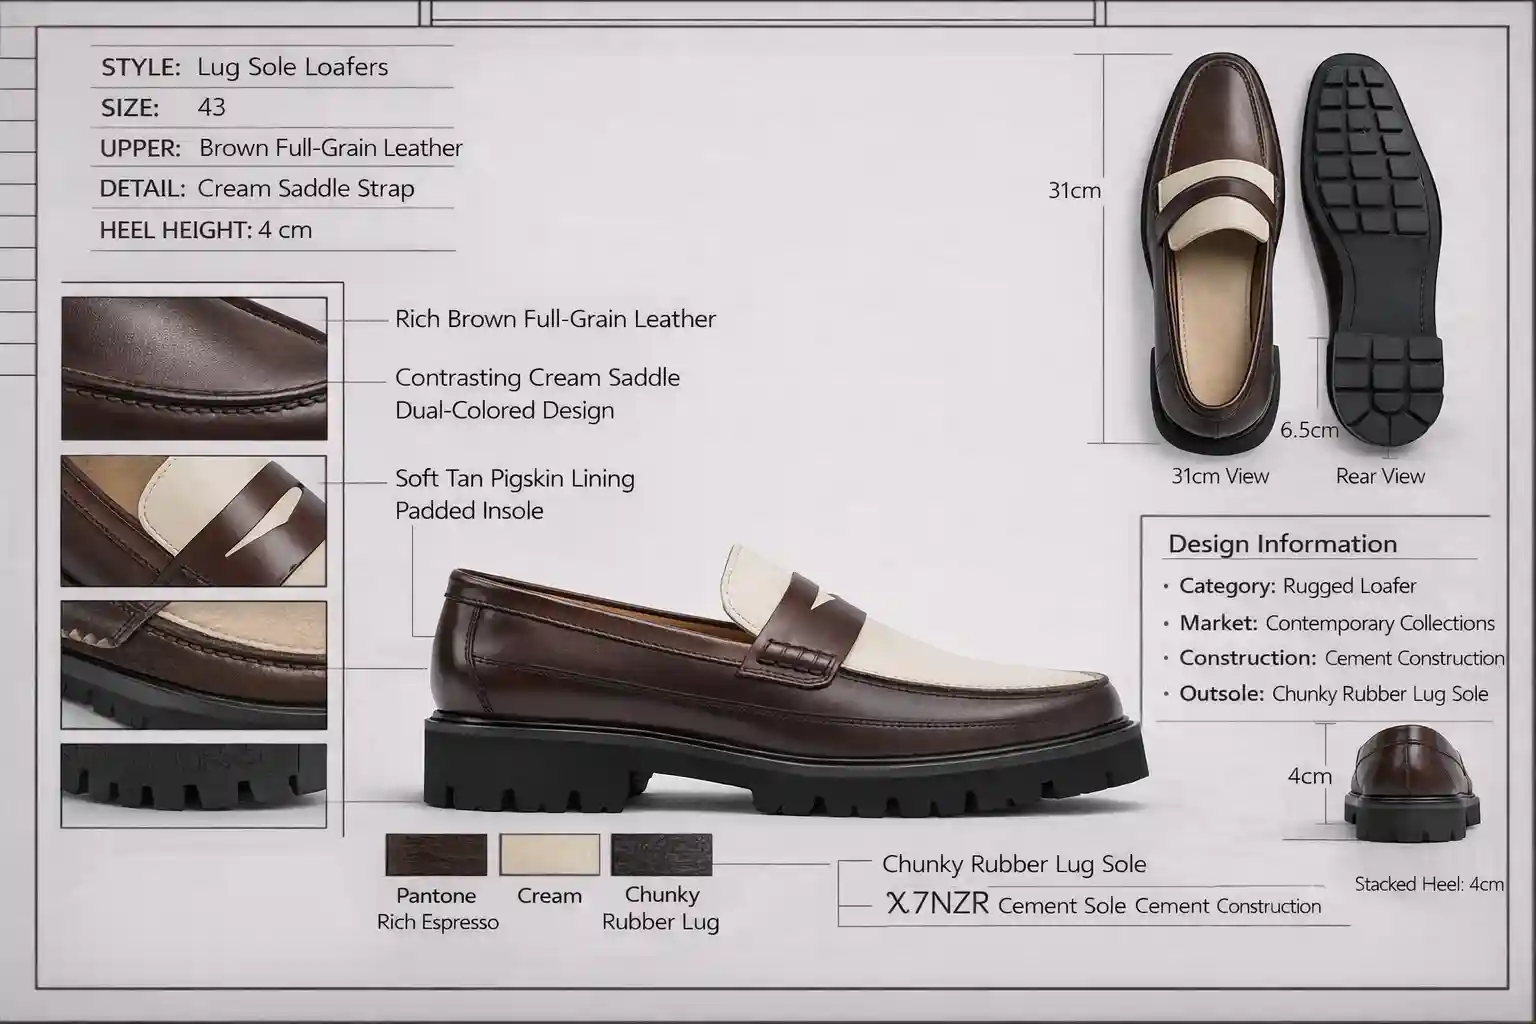Click the '31cm View' caption
This screenshot has width=1536, height=1024.
1220,476
